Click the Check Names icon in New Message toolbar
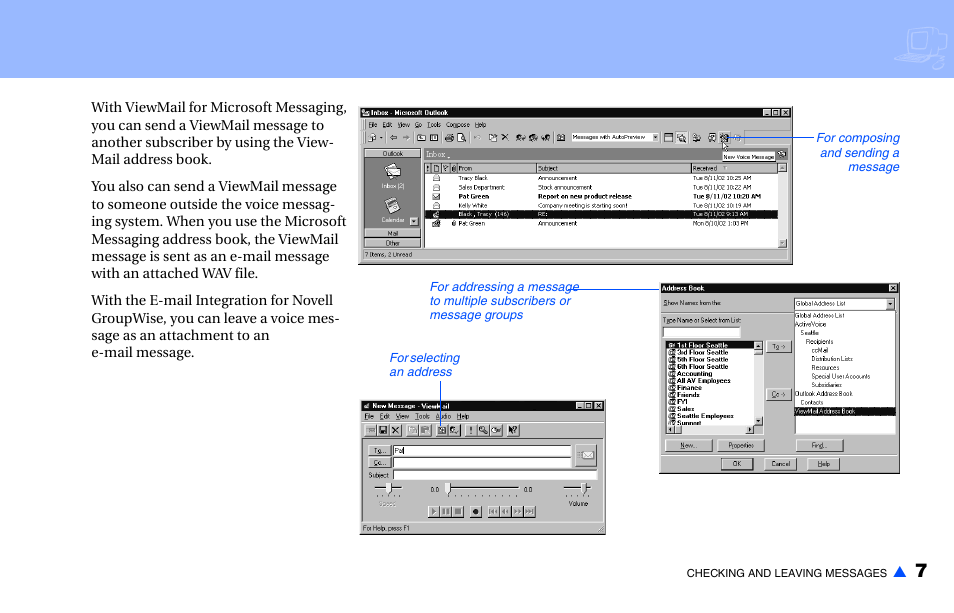This screenshot has width=954, height=613. pyautogui.click(x=454, y=430)
